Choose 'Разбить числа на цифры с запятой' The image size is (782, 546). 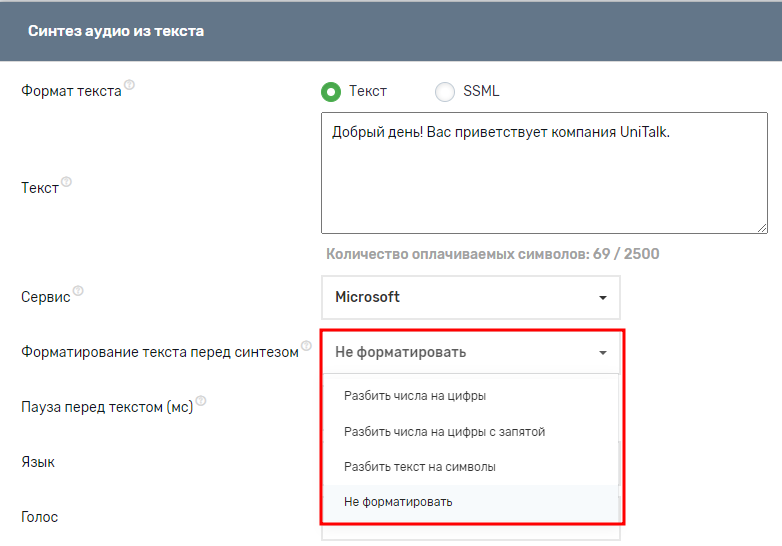tap(444, 432)
